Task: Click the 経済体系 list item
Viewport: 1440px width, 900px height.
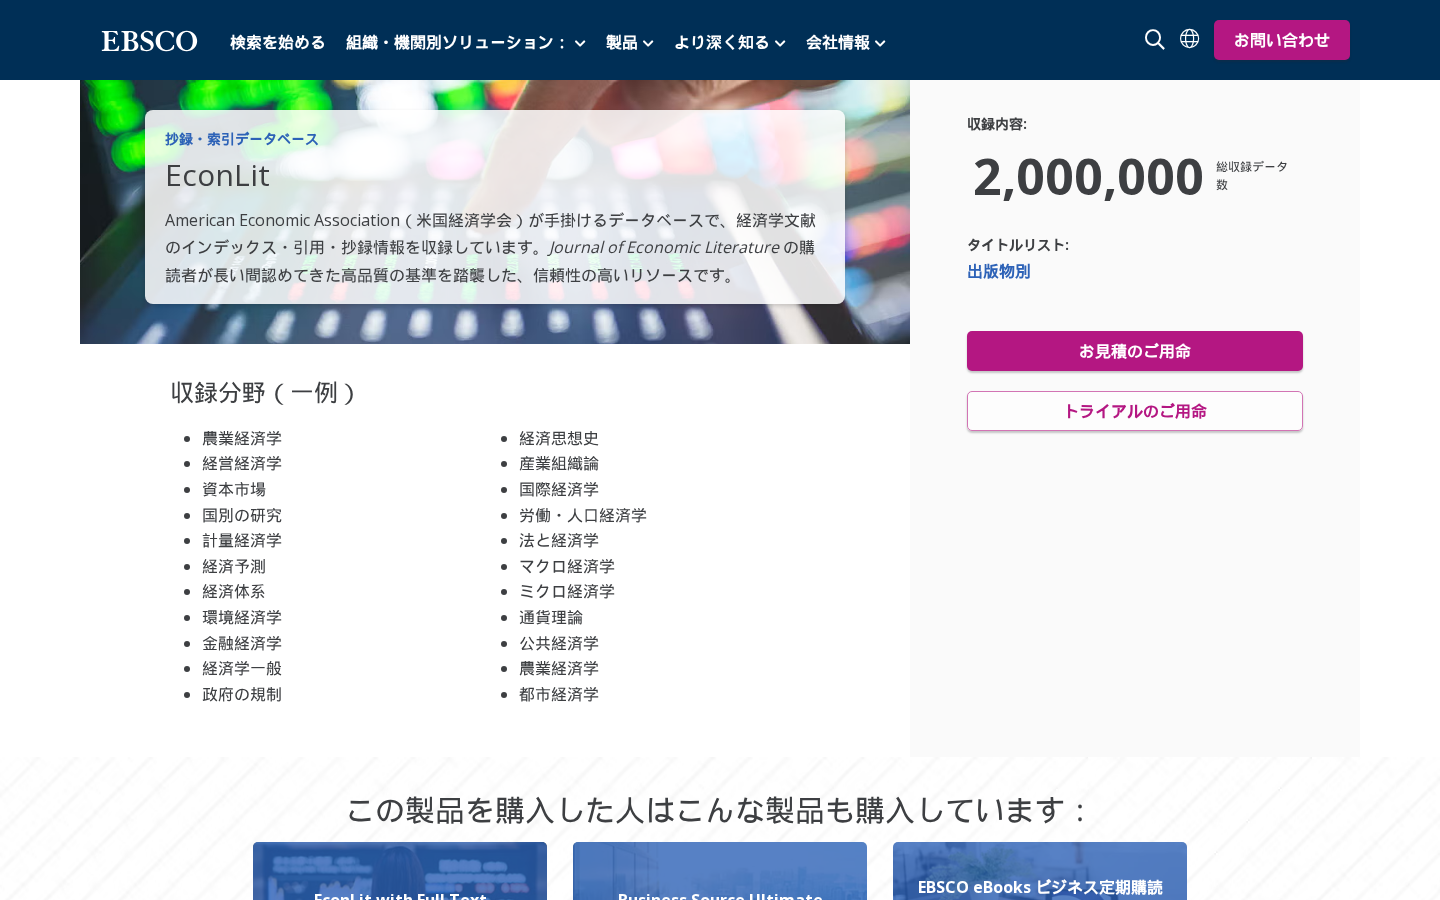Action: tap(234, 591)
